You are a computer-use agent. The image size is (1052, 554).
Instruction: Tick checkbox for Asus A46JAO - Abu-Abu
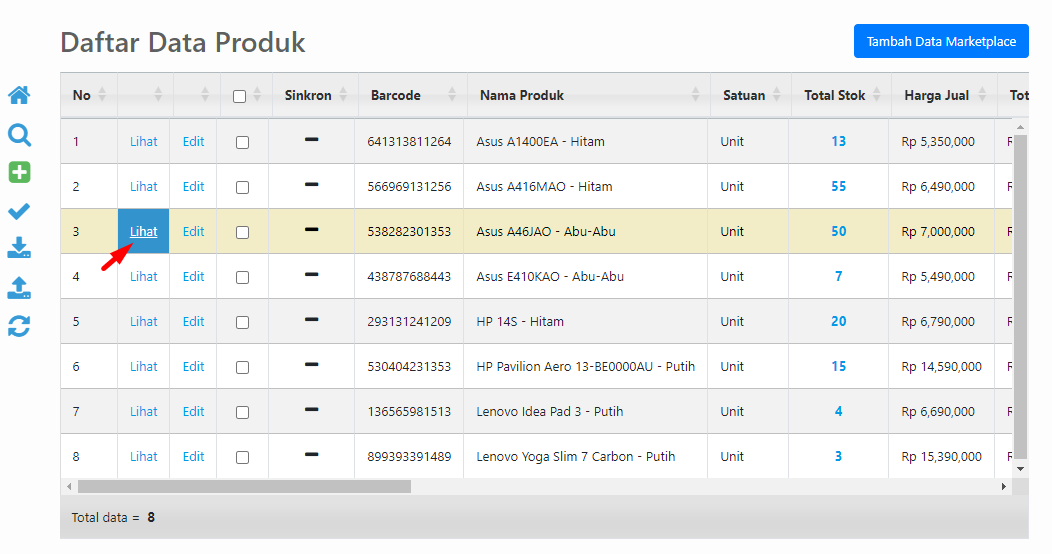(x=243, y=232)
